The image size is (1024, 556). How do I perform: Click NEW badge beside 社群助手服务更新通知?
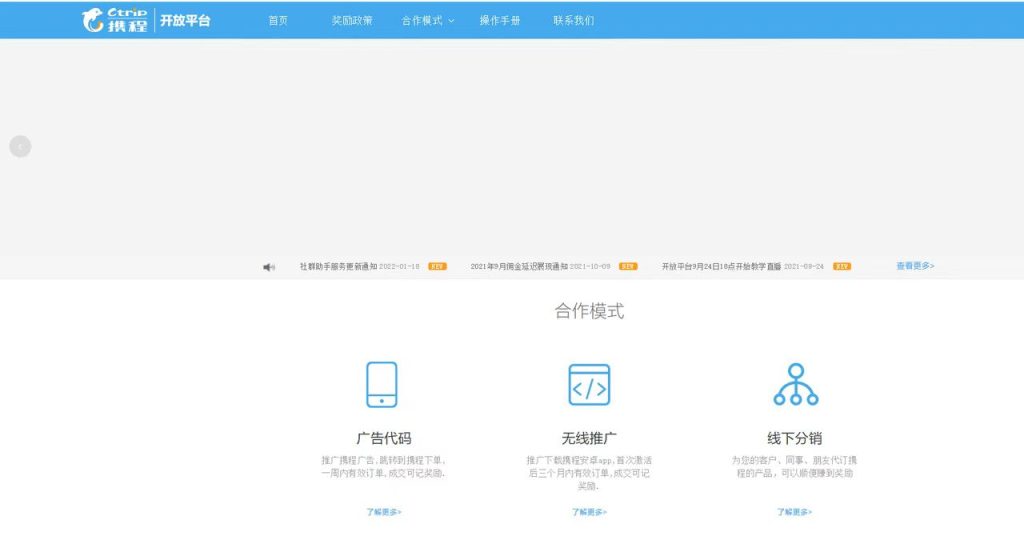[x=438, y=267]
